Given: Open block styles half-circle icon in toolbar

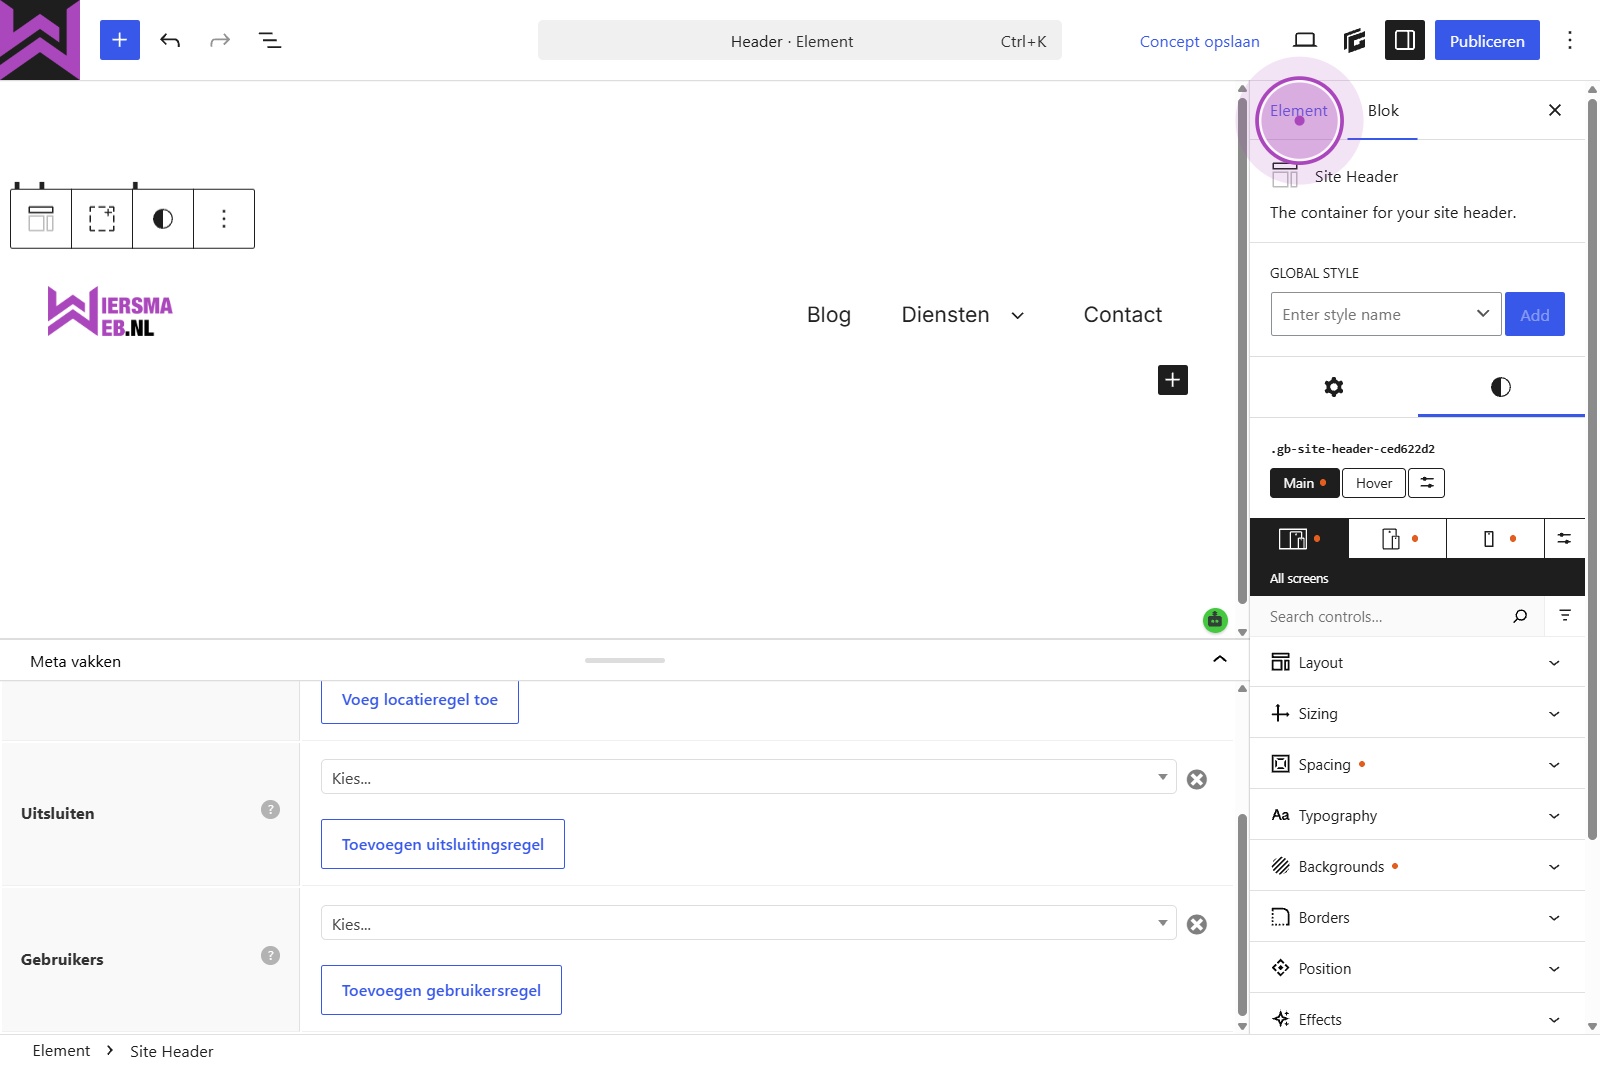Looking at the screenshot, I should 163,218.
